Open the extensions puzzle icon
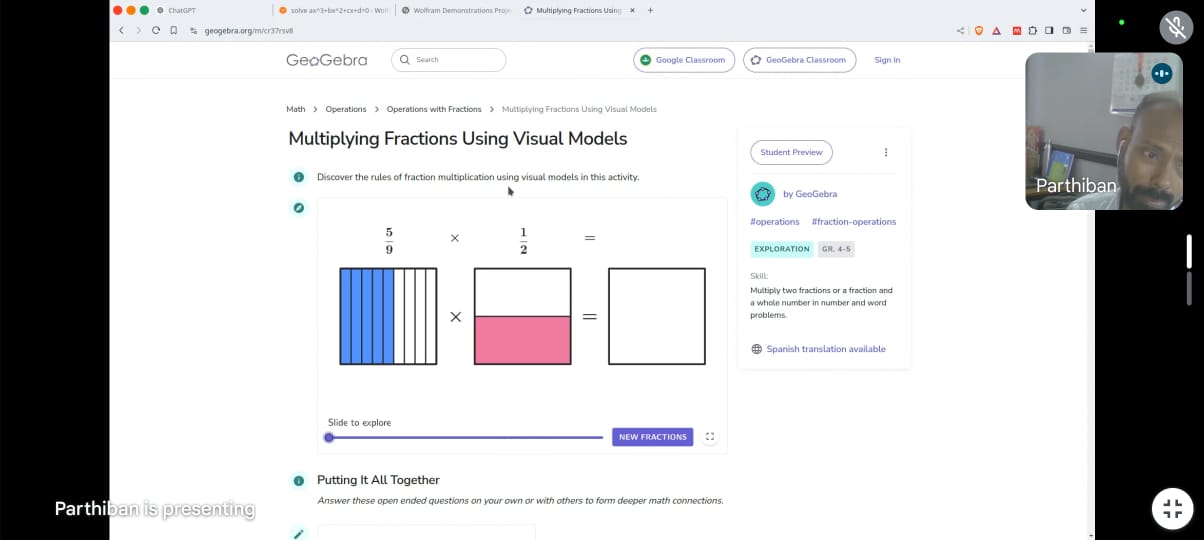 point(1032,30)
